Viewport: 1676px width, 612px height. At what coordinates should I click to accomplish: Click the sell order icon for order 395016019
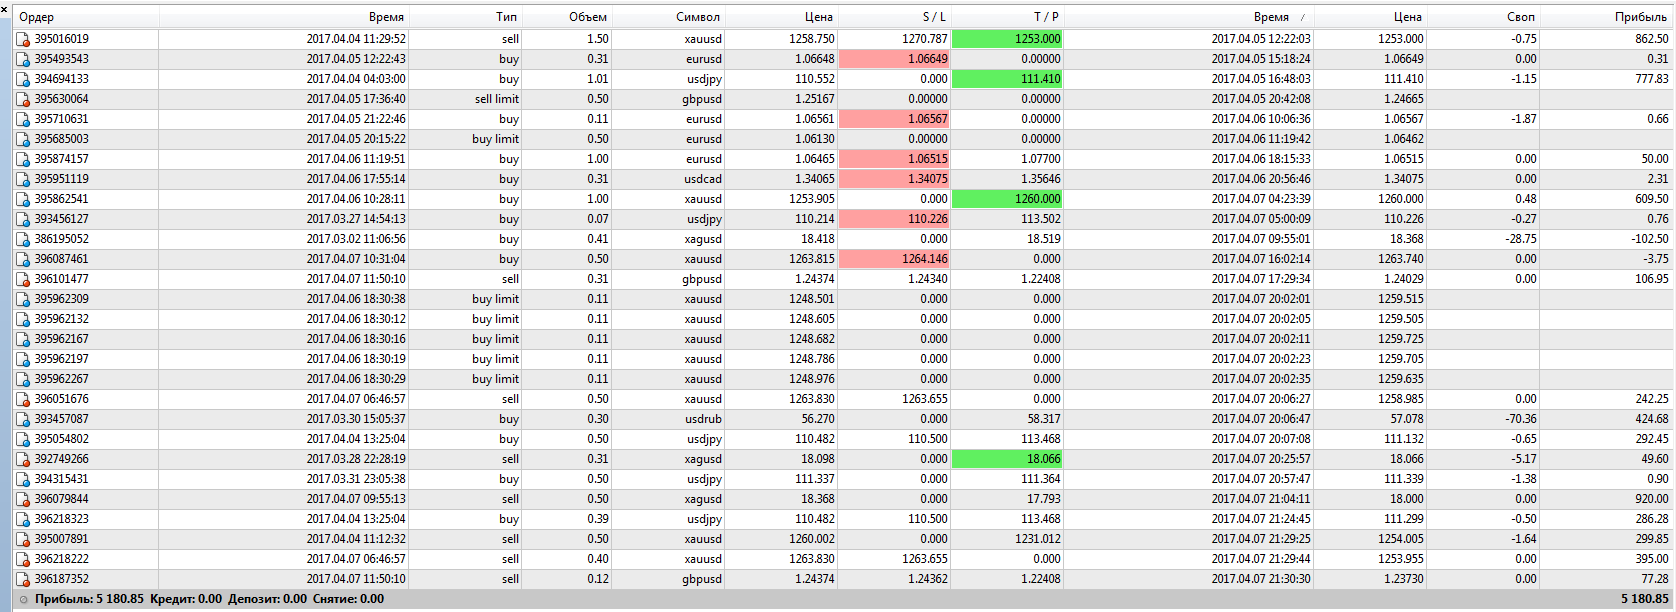pyautogui.click(x=22, y=39)
